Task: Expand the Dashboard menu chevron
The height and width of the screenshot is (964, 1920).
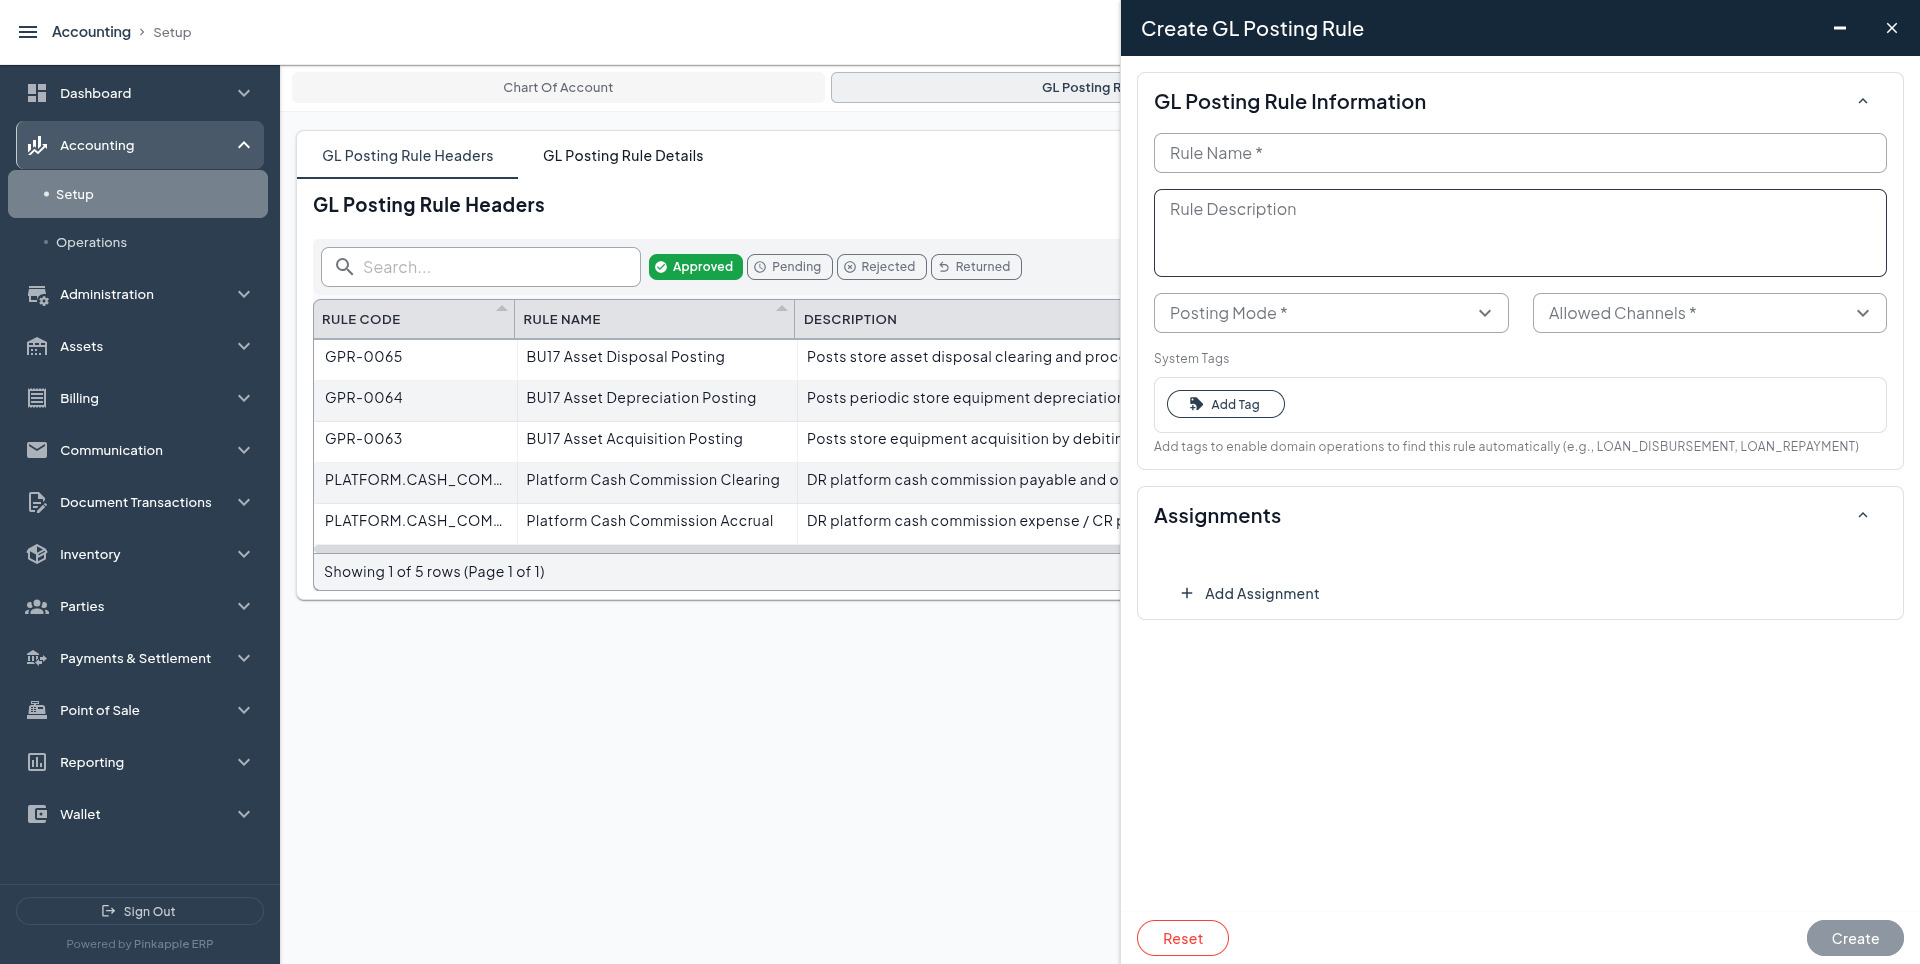Action: click(x=244, y=93)
